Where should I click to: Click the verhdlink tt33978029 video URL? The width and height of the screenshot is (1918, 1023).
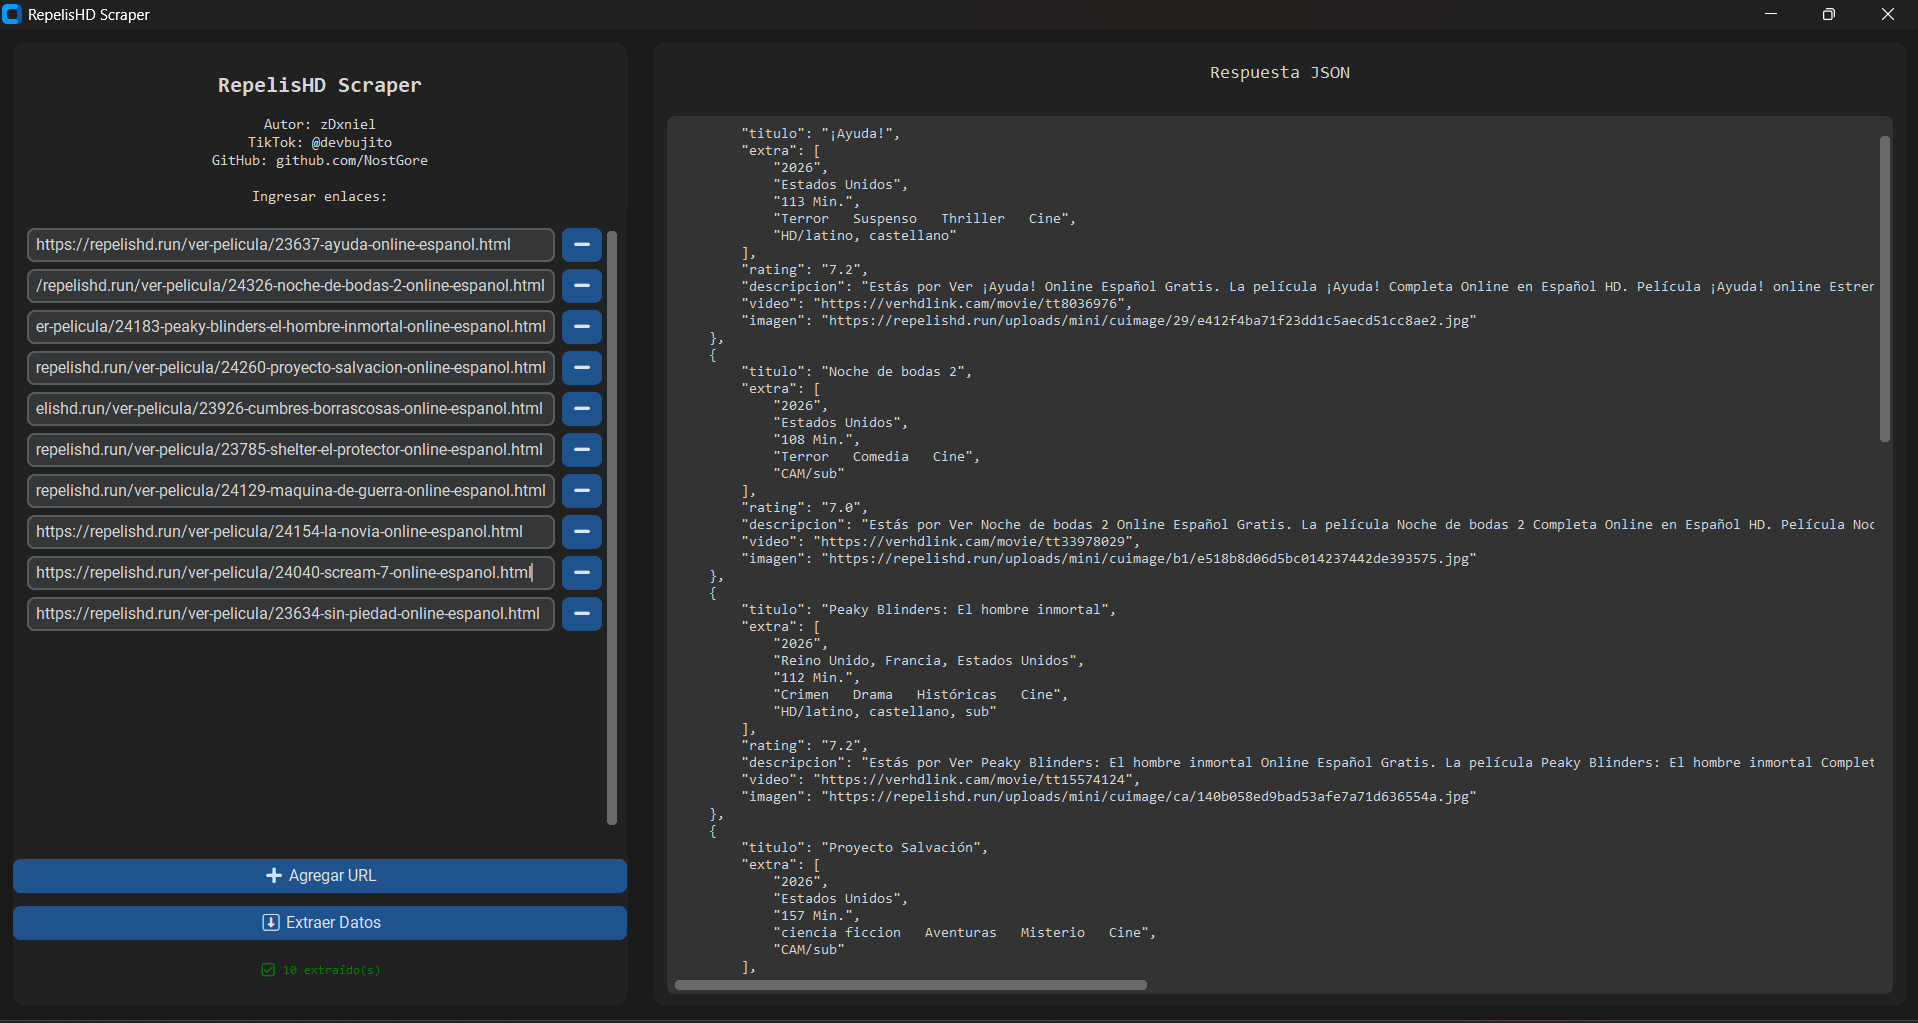977,542
